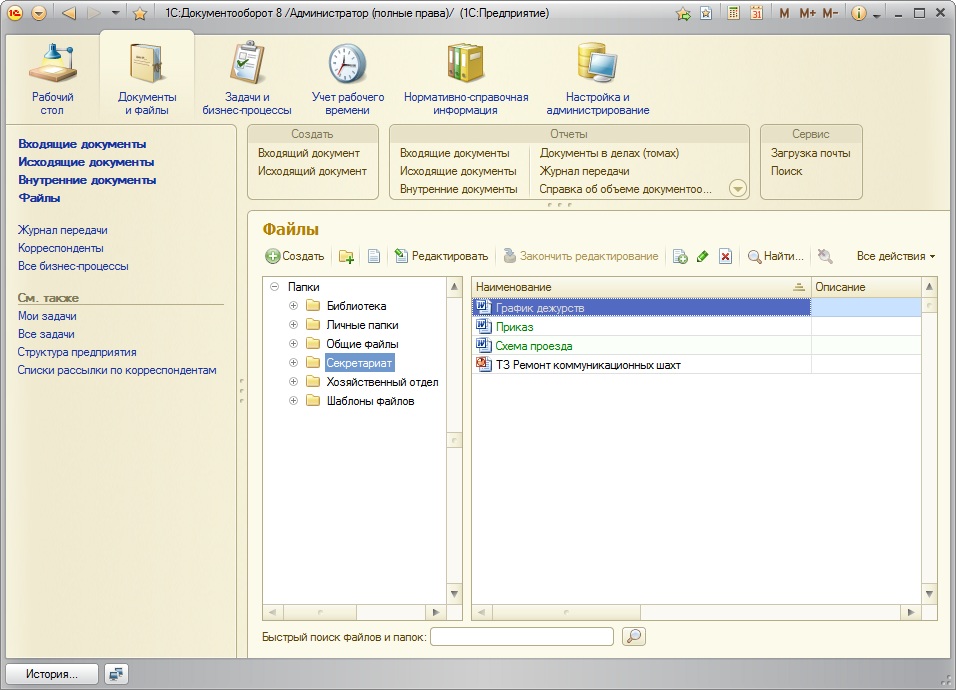956x690 pixels.
Task: Click the quick file search input field
Action: [522, 637]
